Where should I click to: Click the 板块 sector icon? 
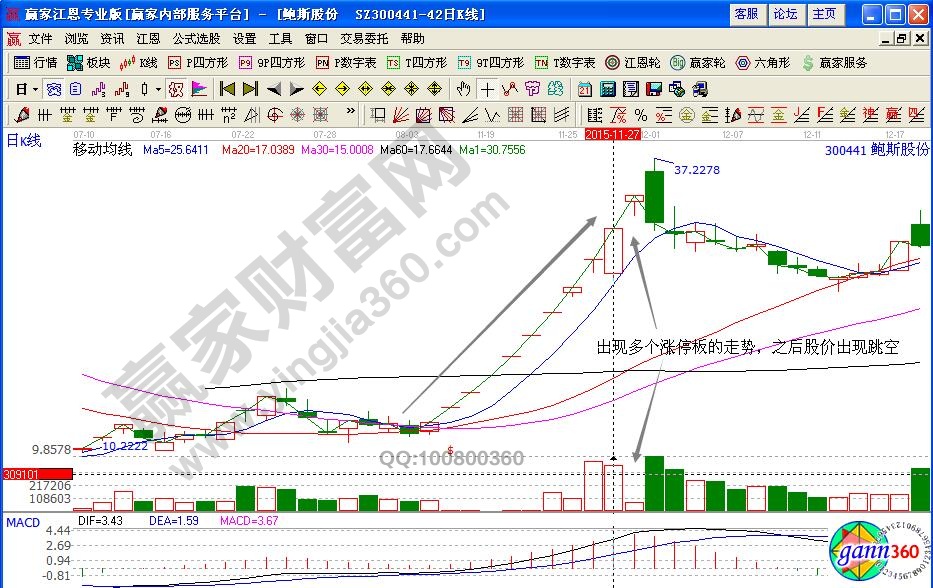pos(88,63)
